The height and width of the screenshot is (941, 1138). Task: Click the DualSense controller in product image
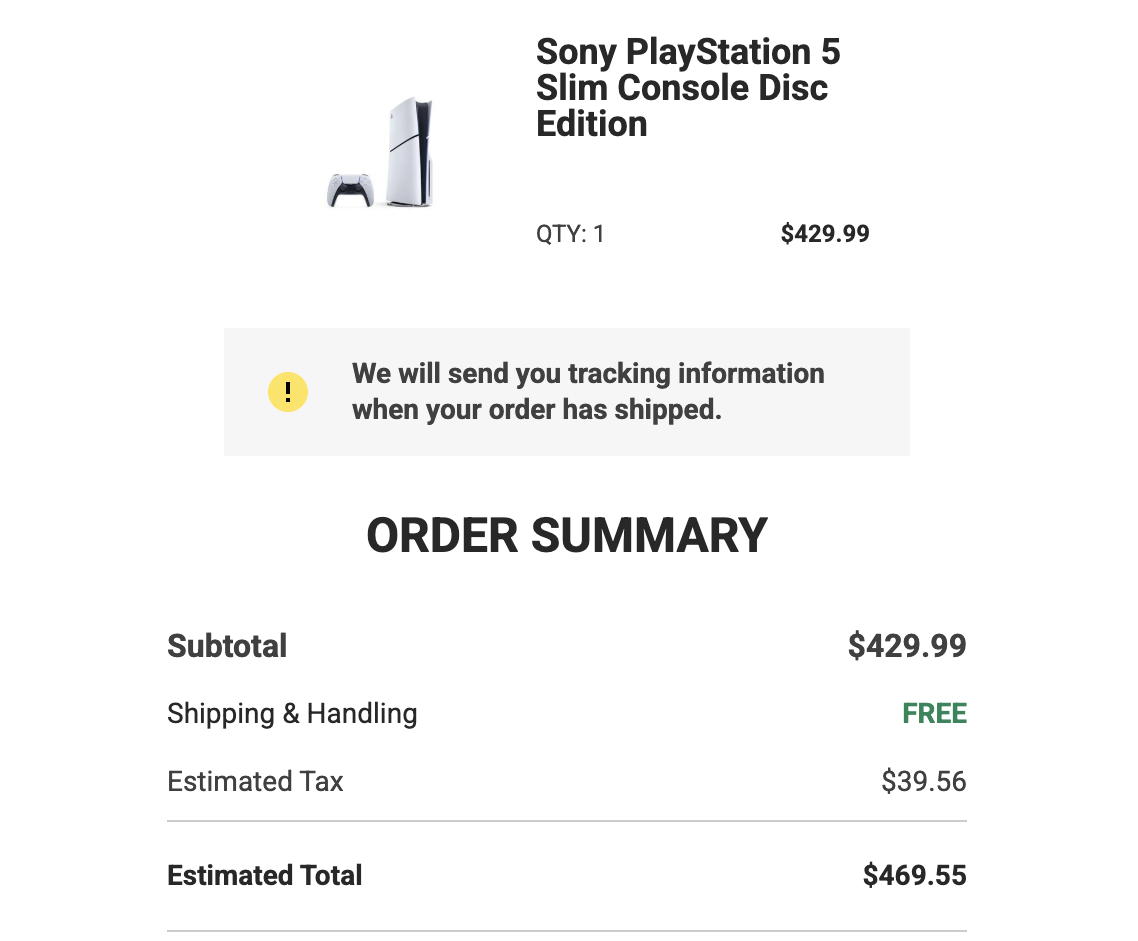[x=351, y=190]
